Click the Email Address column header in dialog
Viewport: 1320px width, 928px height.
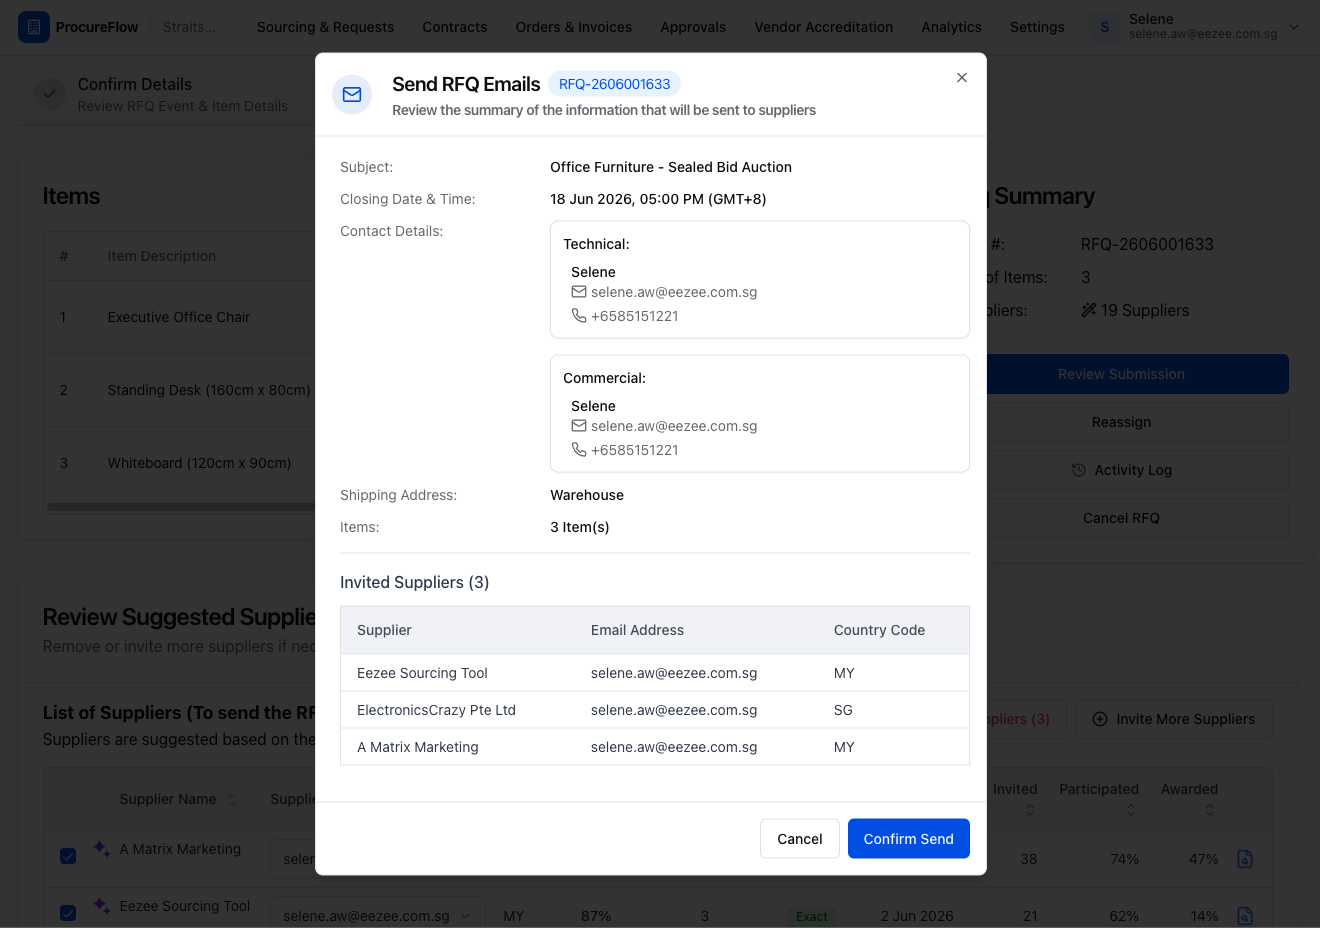point(637,630)
